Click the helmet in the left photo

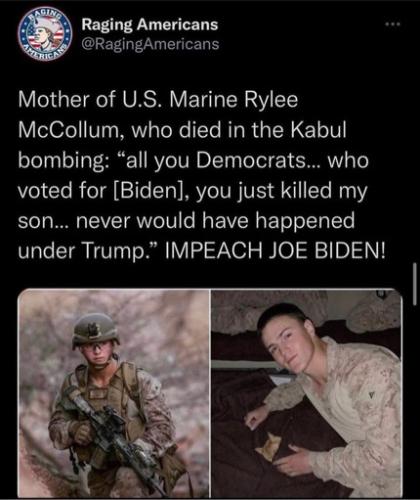point(95,330)
